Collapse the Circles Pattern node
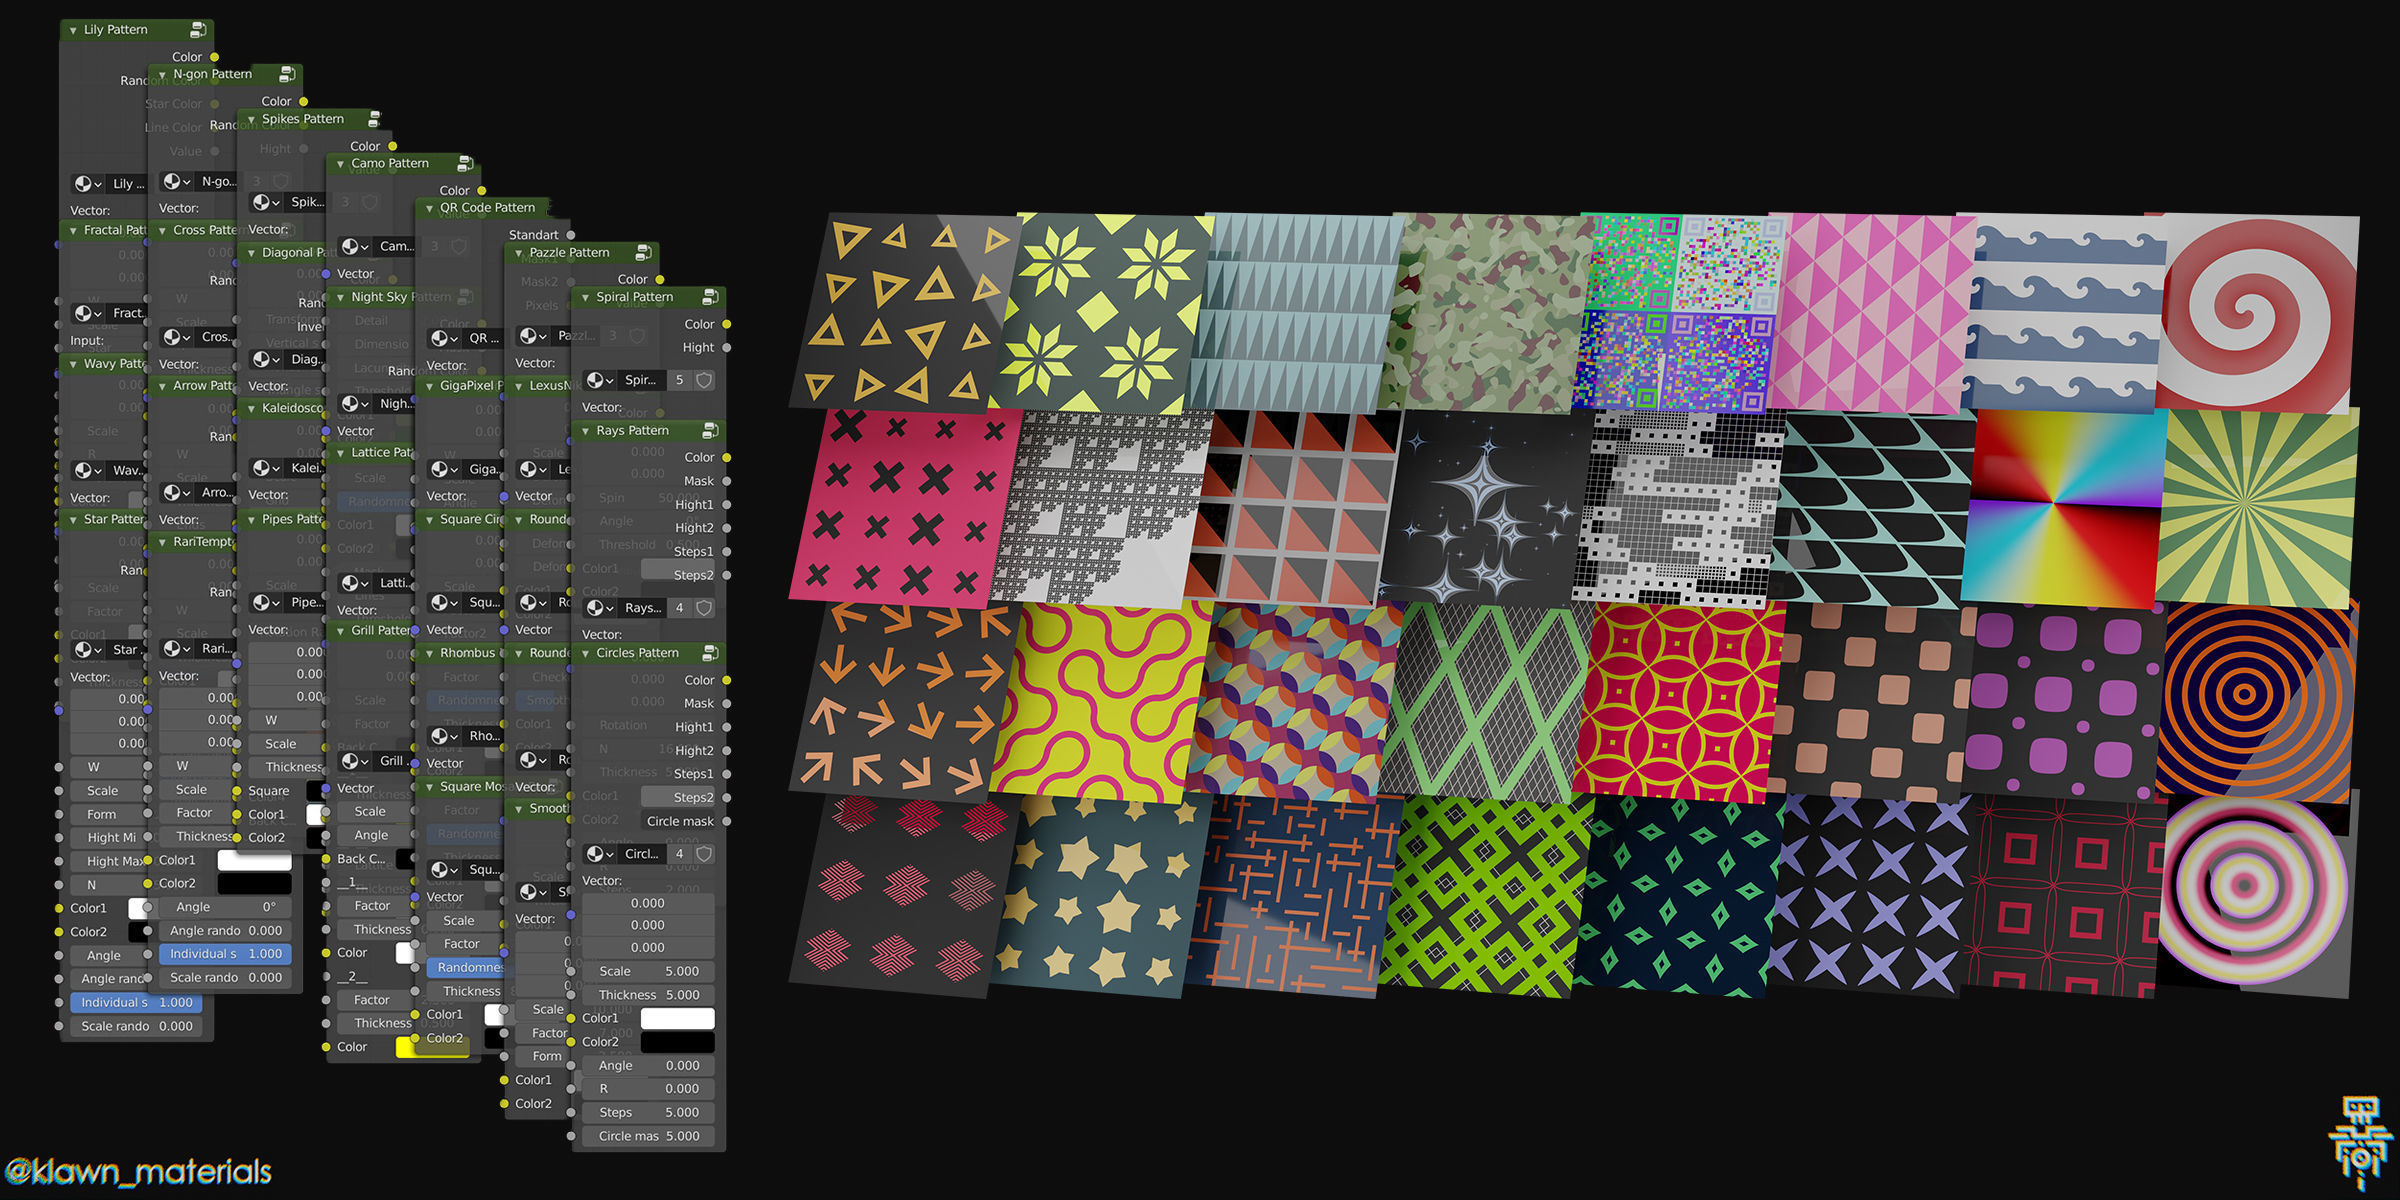Image resolution: width=2400 pixels, height=1200 pixels. [x=585, y=653]
